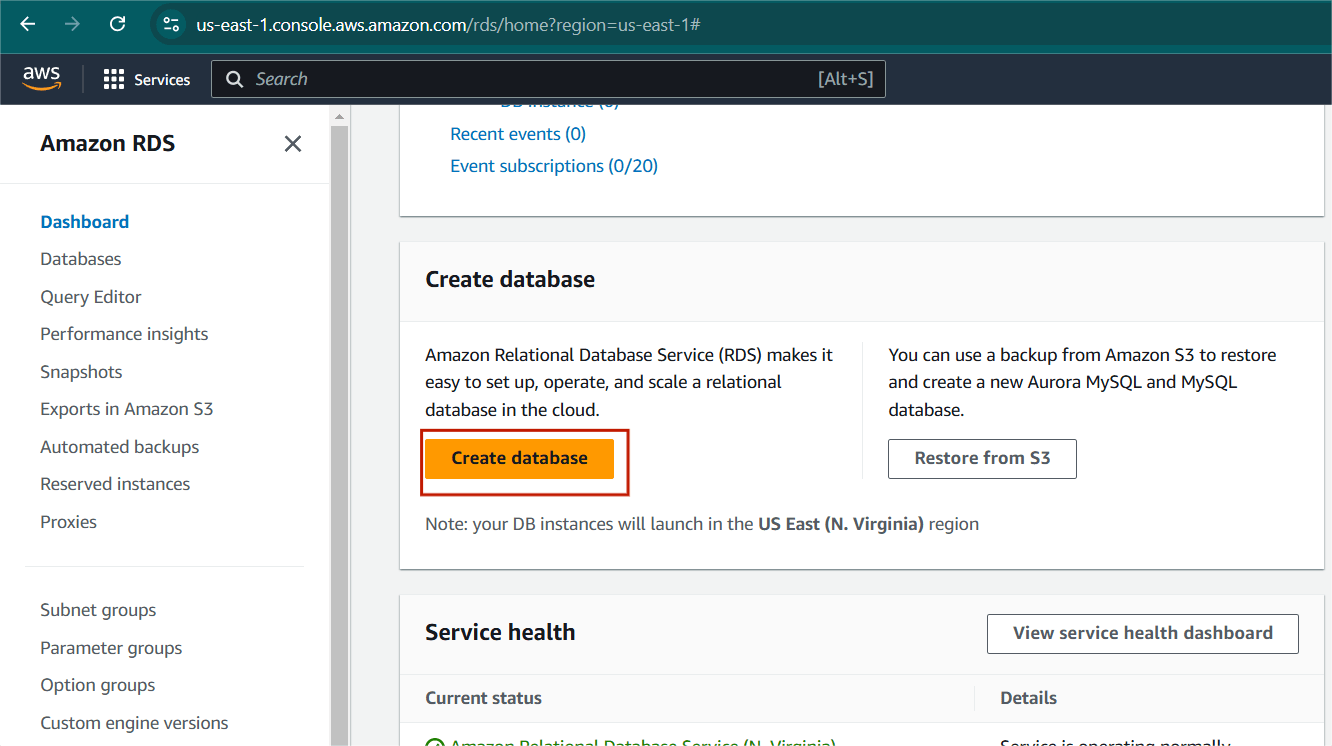Open Subnet groups
The width and height of the screenshot is (1332, 746).
click(98, 610)
